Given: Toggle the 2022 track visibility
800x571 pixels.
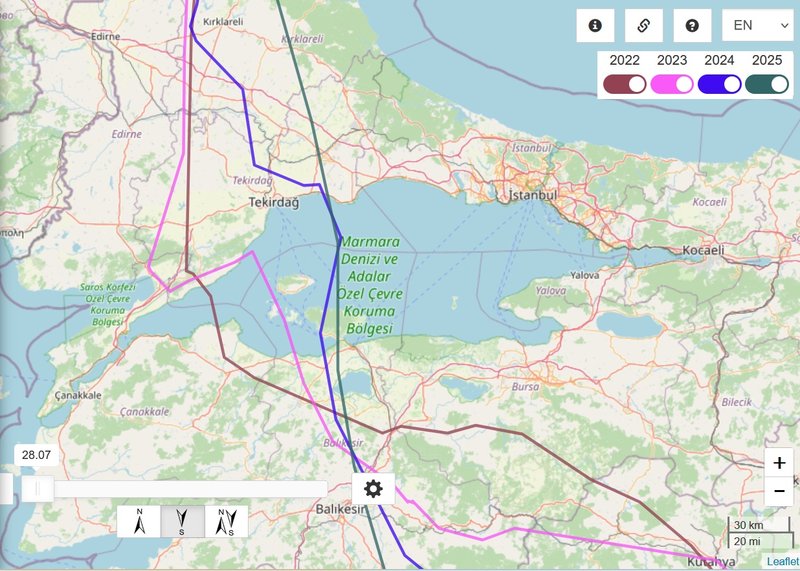Looking at the screenshot, I should click(624, 84).
